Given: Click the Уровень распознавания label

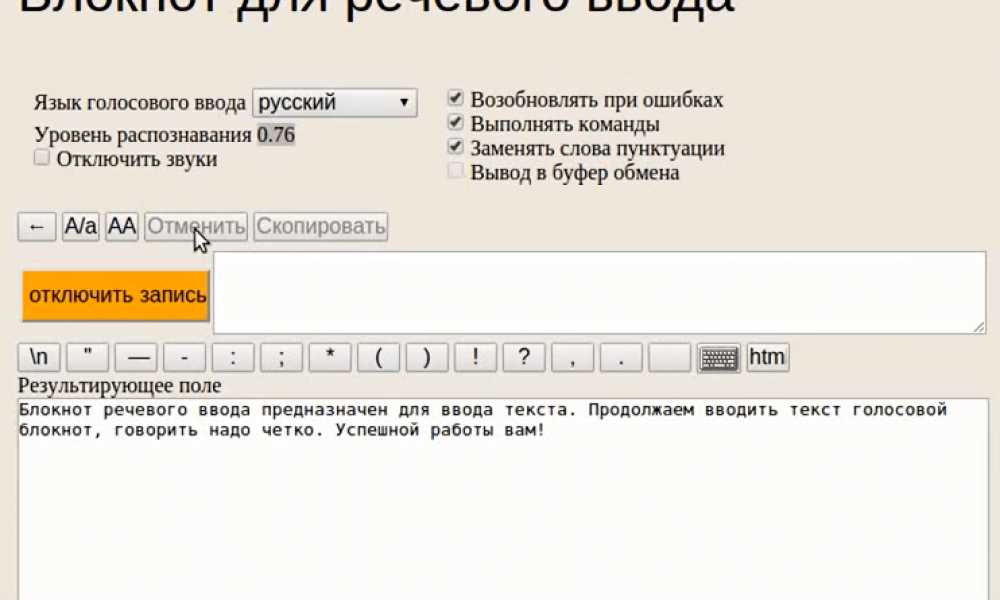Looking at the screenshot, I should coord(143,135).
